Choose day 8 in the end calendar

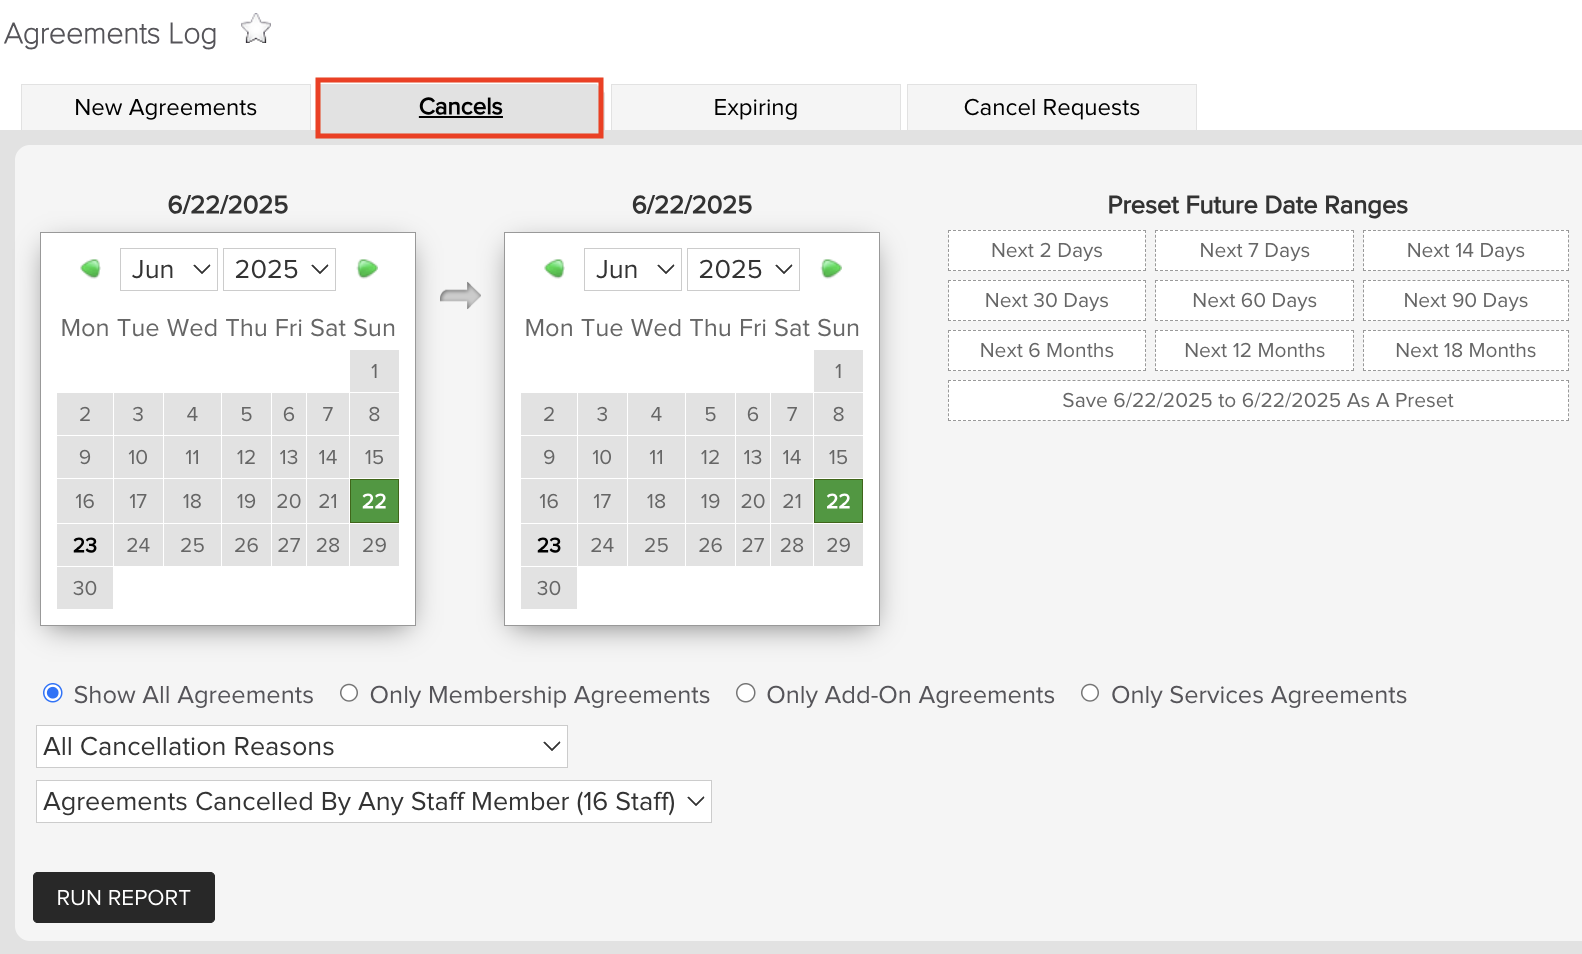tap(838, 414)
